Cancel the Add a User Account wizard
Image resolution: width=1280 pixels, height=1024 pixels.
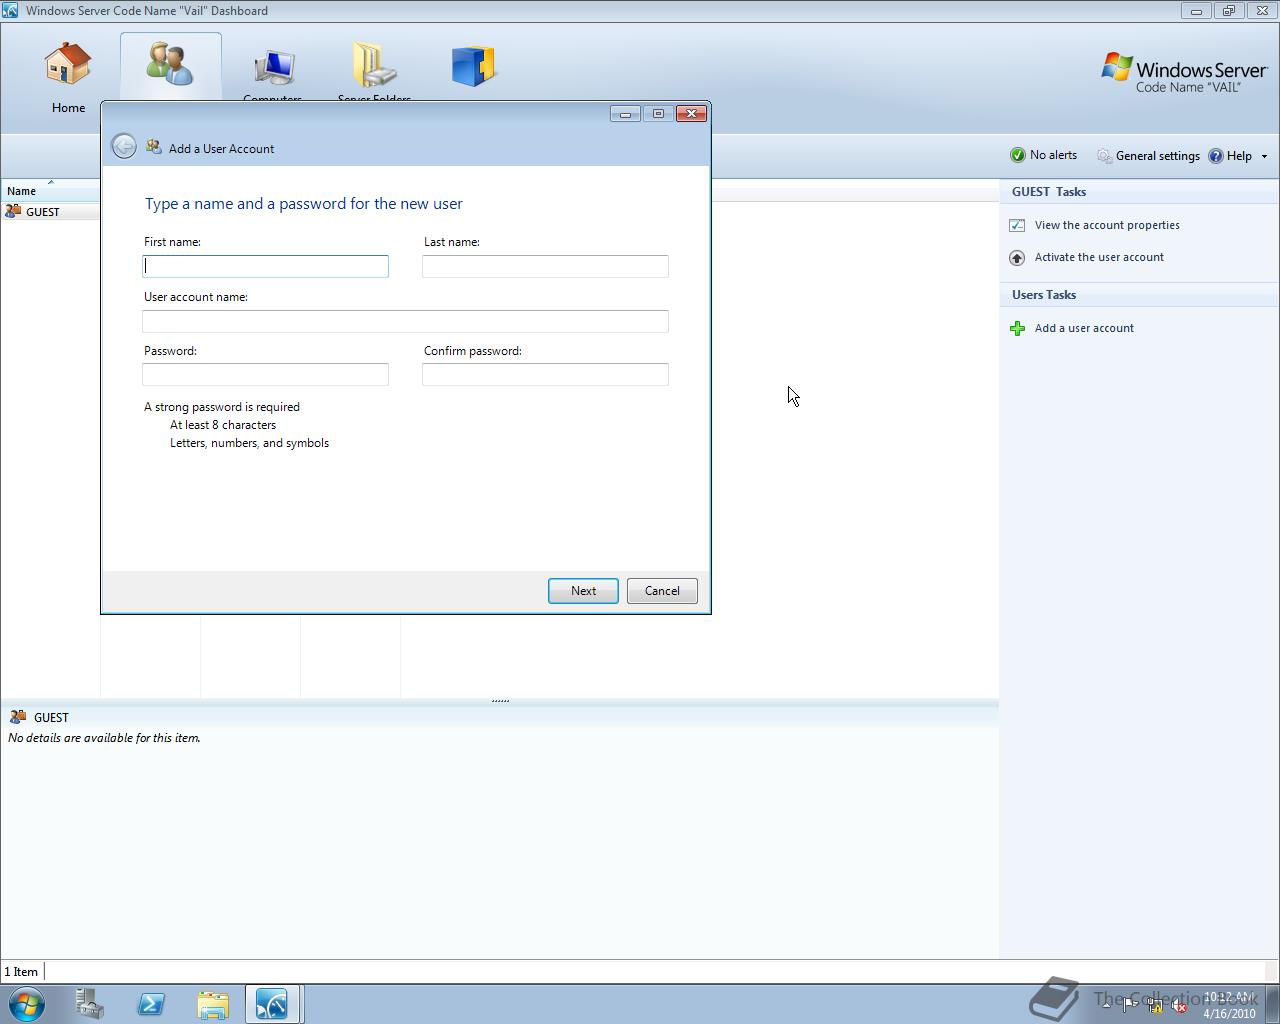662,591
